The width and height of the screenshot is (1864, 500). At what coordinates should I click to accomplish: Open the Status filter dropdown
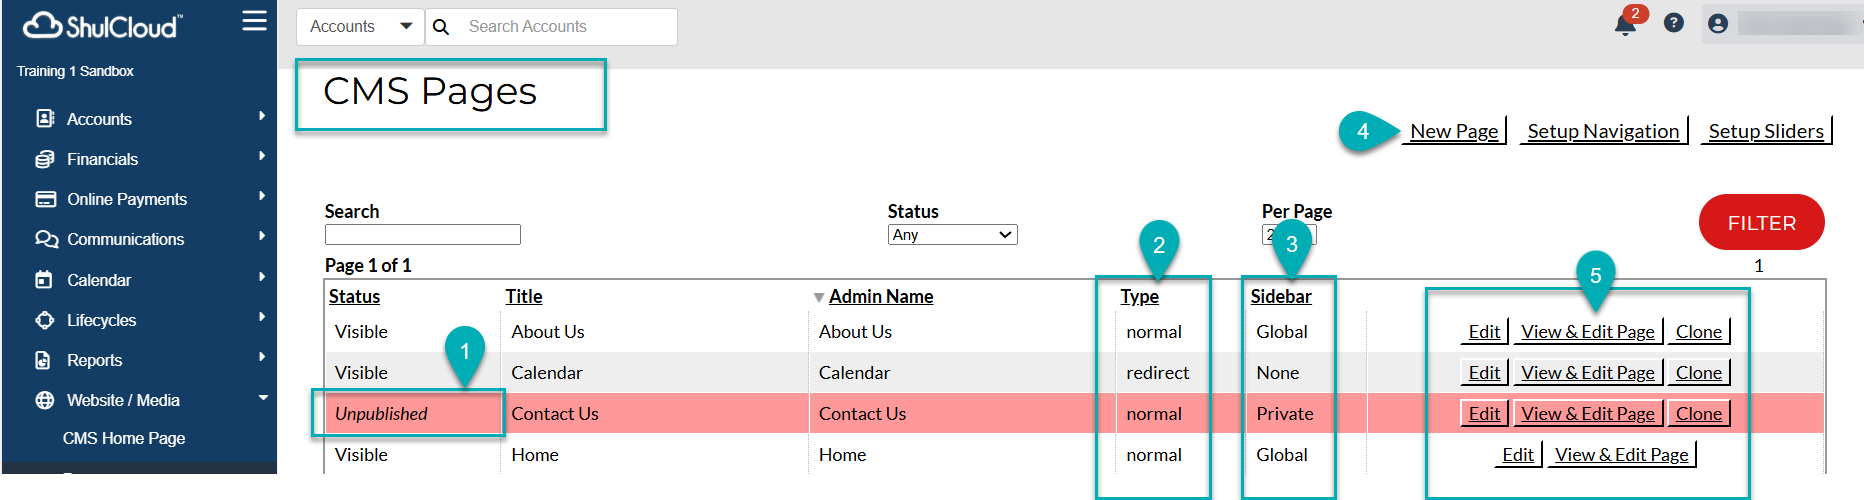953,234
